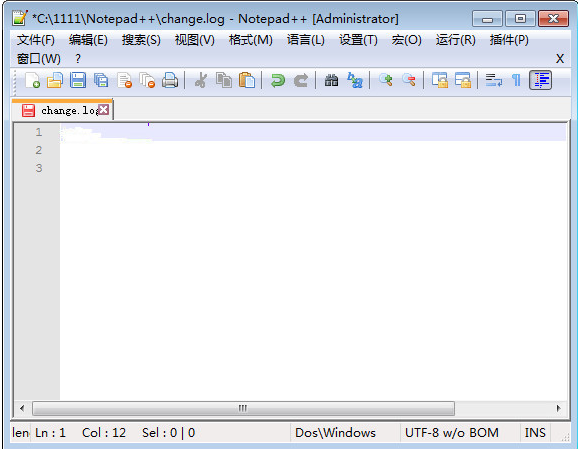Click the INS mode in status bar

[x=535, y=432]
